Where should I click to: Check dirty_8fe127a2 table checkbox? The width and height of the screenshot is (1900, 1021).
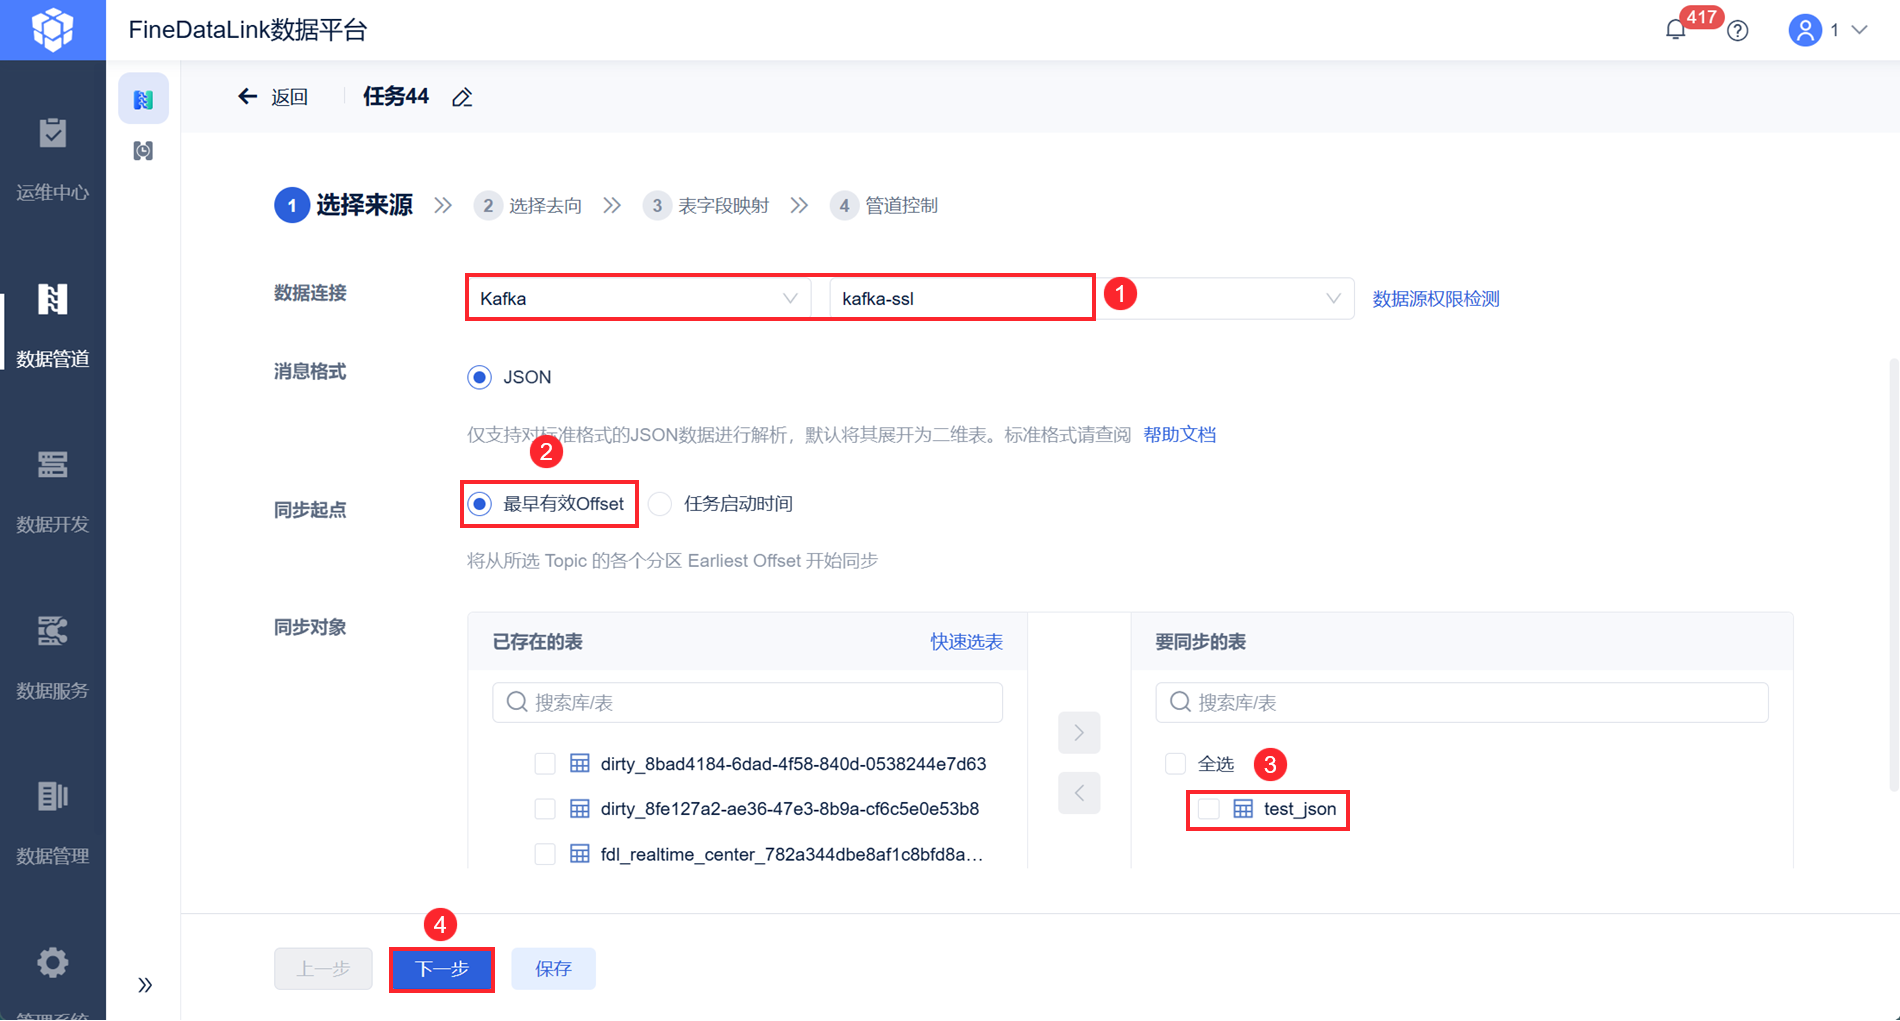[545, 809]
